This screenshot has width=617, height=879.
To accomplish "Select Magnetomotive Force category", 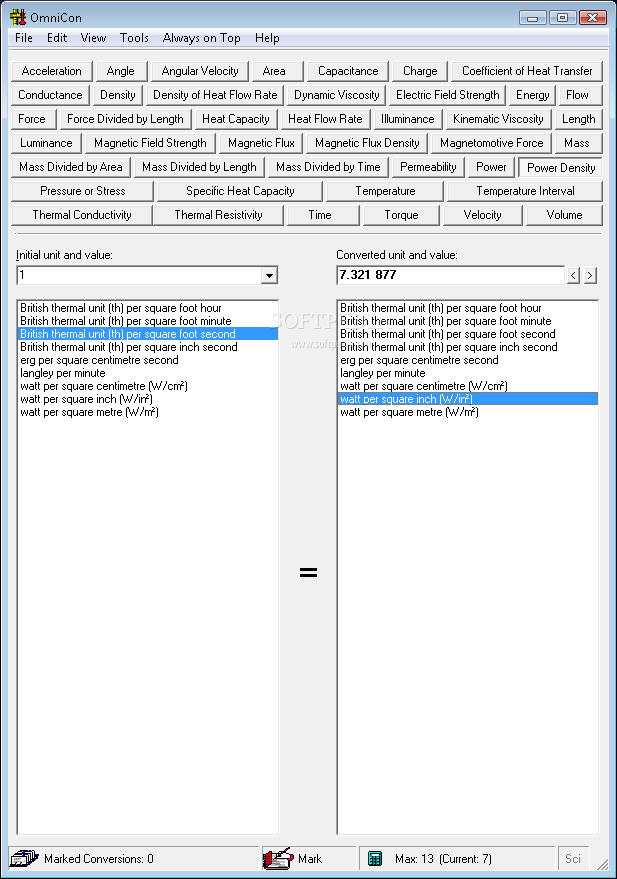I will (491, 144).
